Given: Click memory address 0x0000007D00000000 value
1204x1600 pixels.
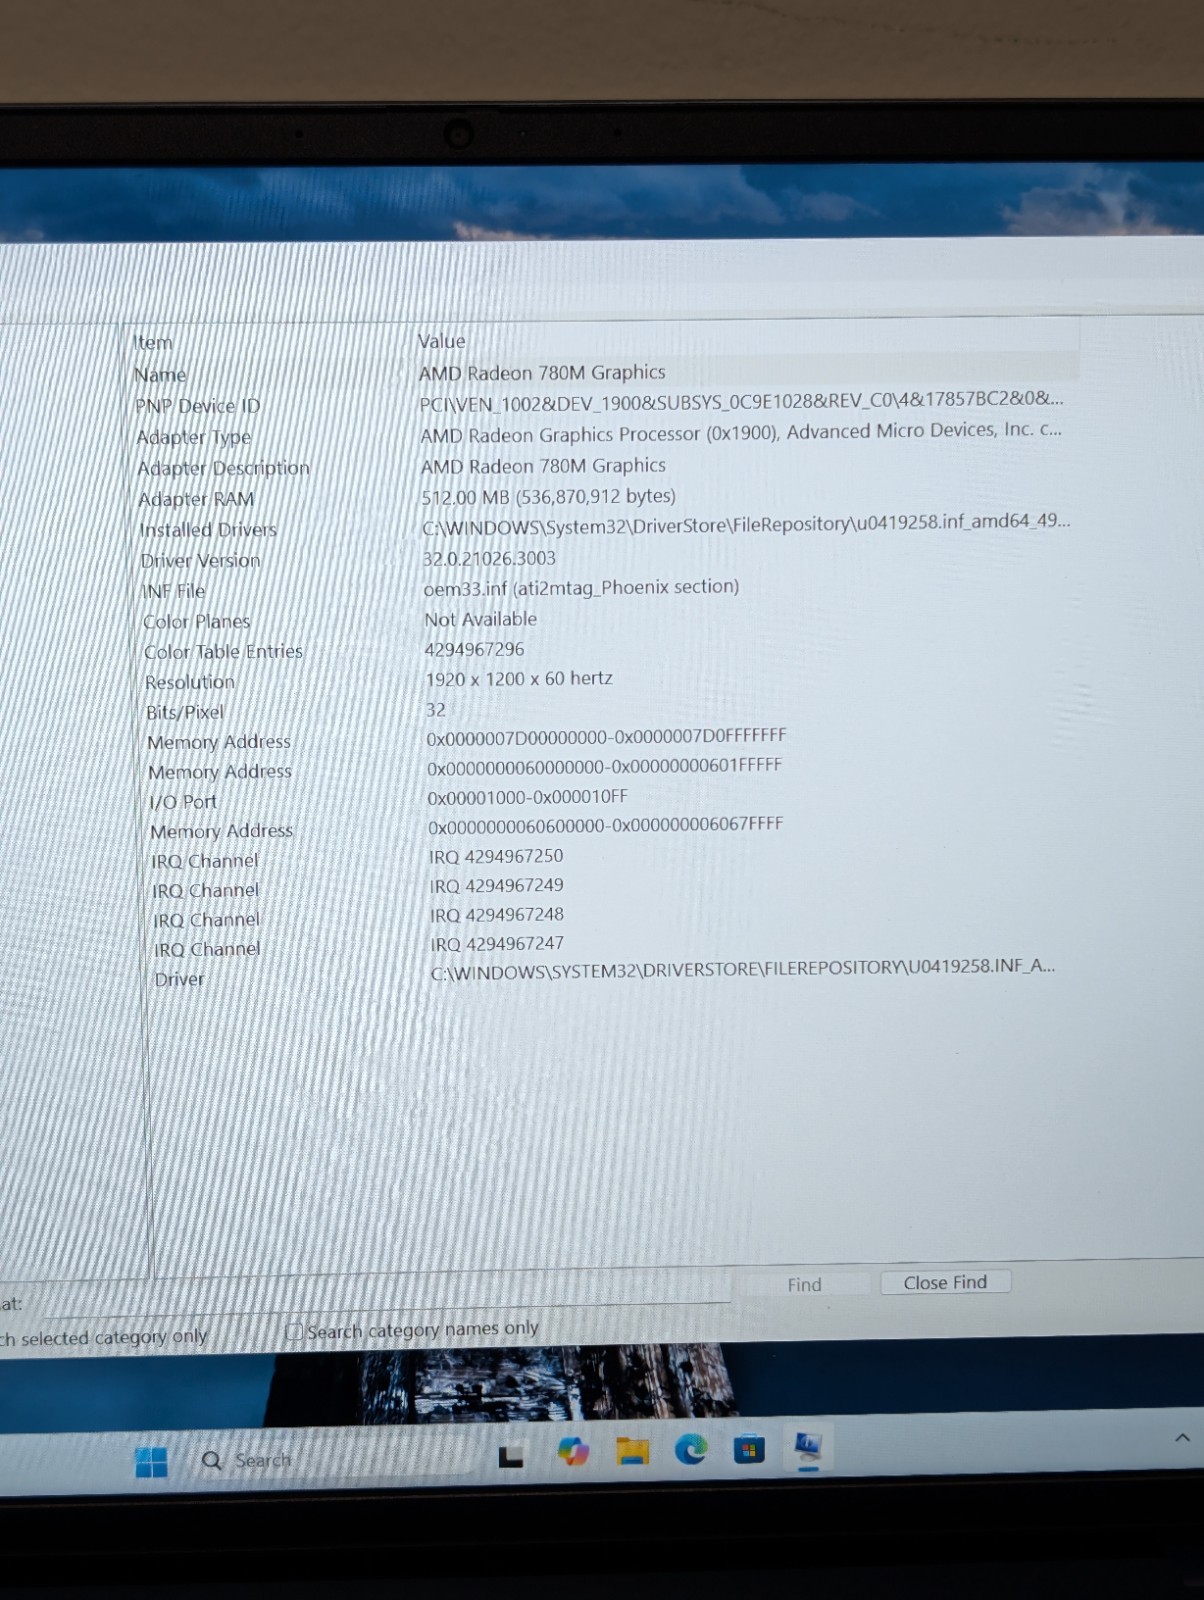Looking at the screenshot, I should [x=607, y=737].
